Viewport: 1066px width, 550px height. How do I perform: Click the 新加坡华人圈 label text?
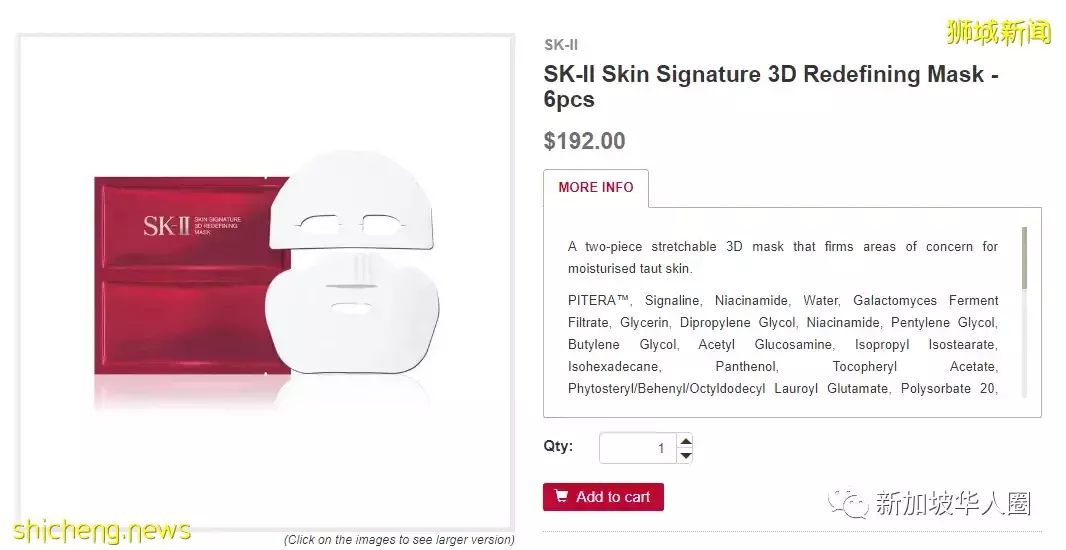coord(952,503)
